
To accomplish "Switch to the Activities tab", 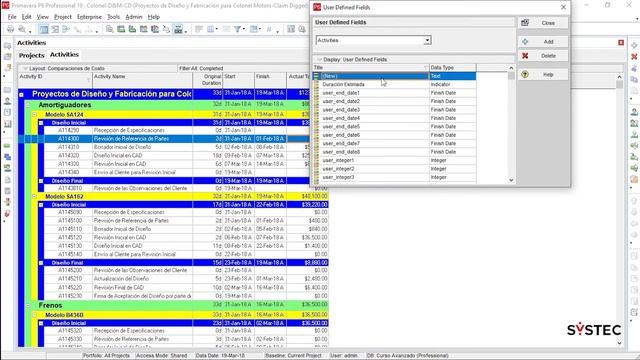I will (x=64, y=54).
